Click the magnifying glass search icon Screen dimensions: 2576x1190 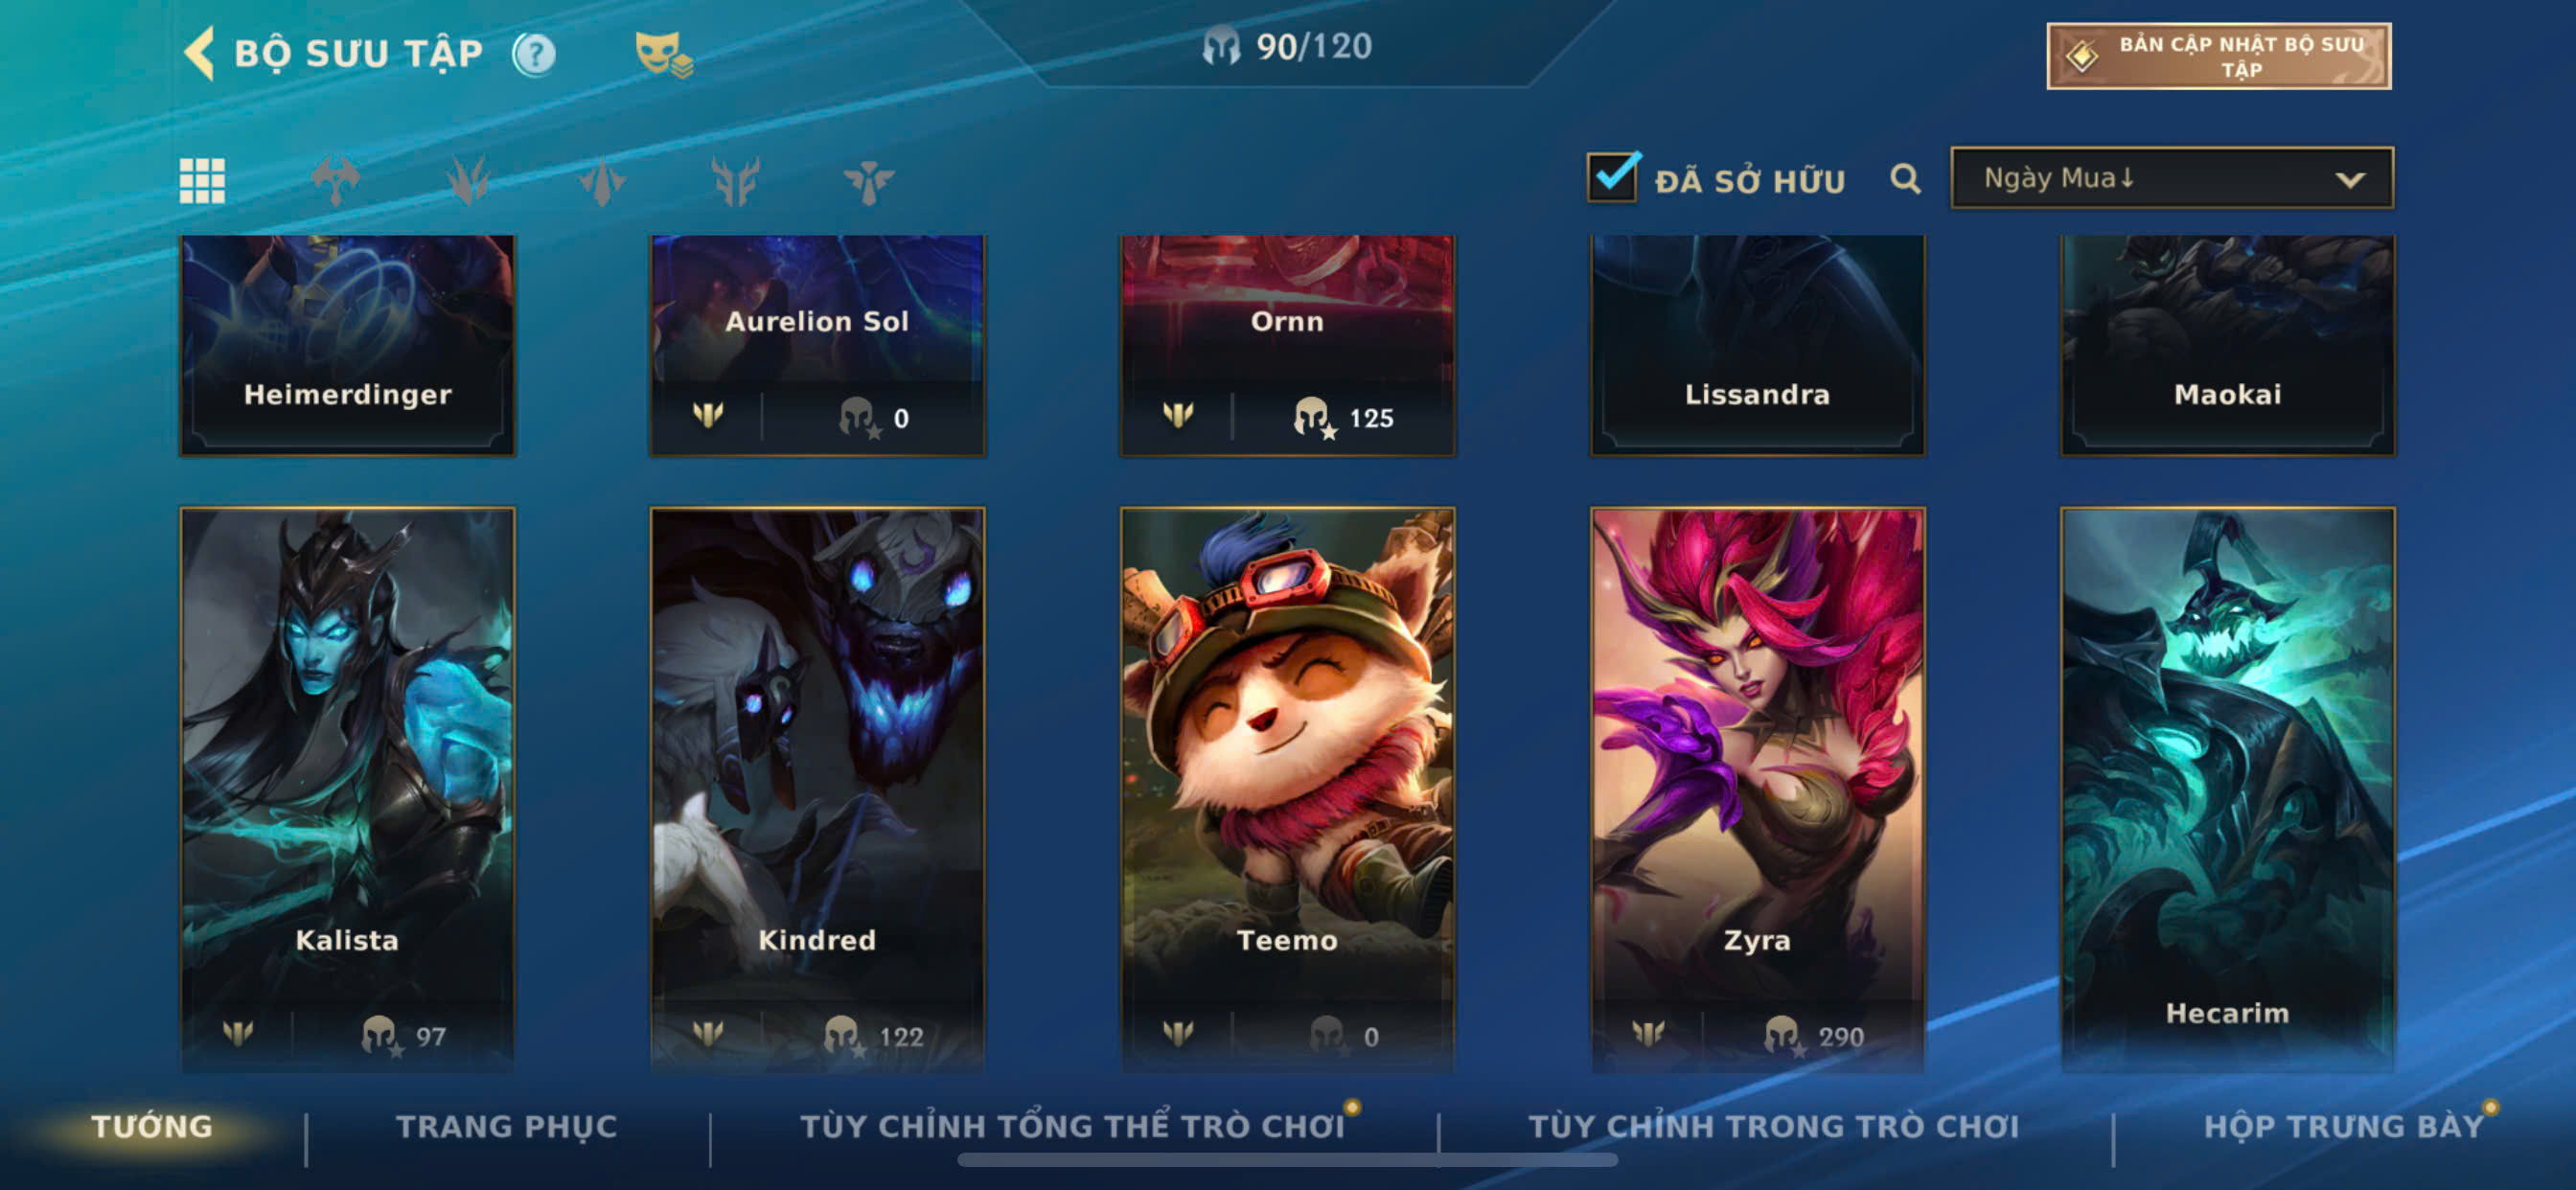[x=1905, y=179]
